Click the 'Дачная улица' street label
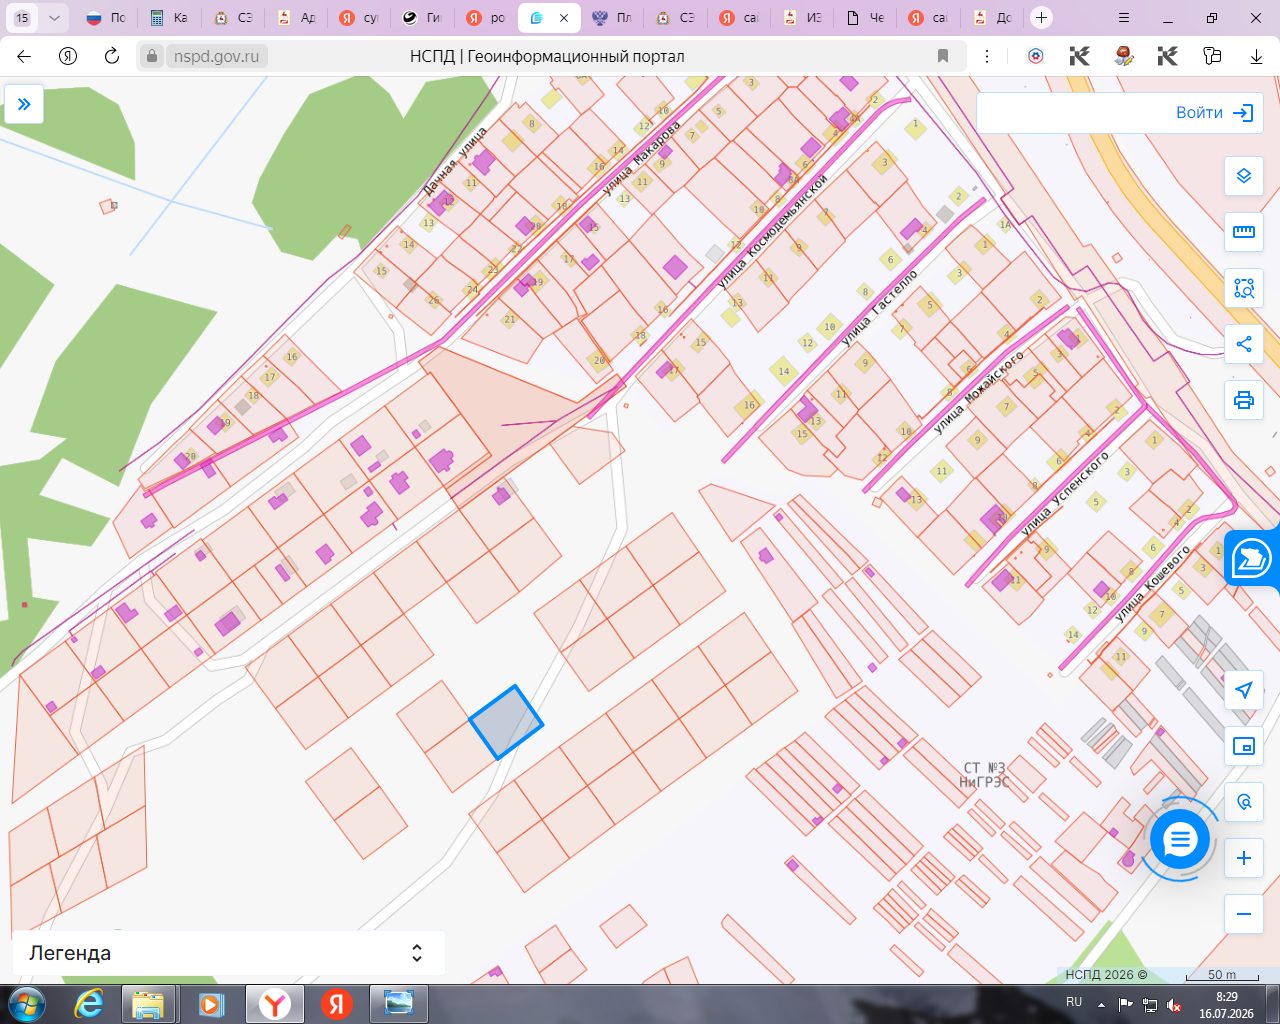 coord(455,160)
